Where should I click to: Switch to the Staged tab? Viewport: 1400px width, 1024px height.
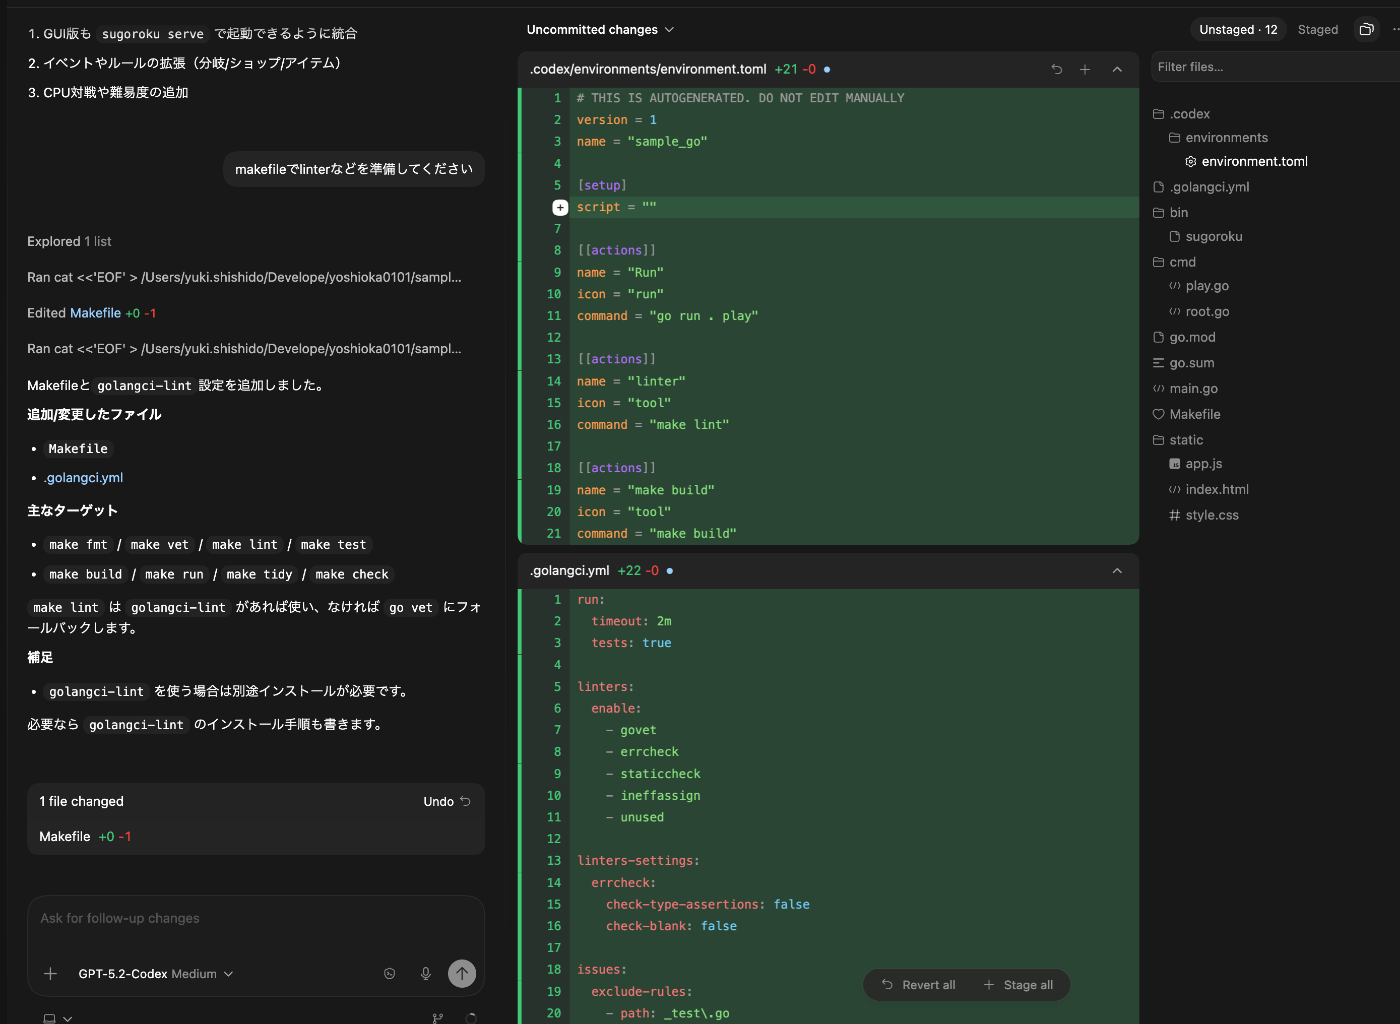(x=1318, y=30)
